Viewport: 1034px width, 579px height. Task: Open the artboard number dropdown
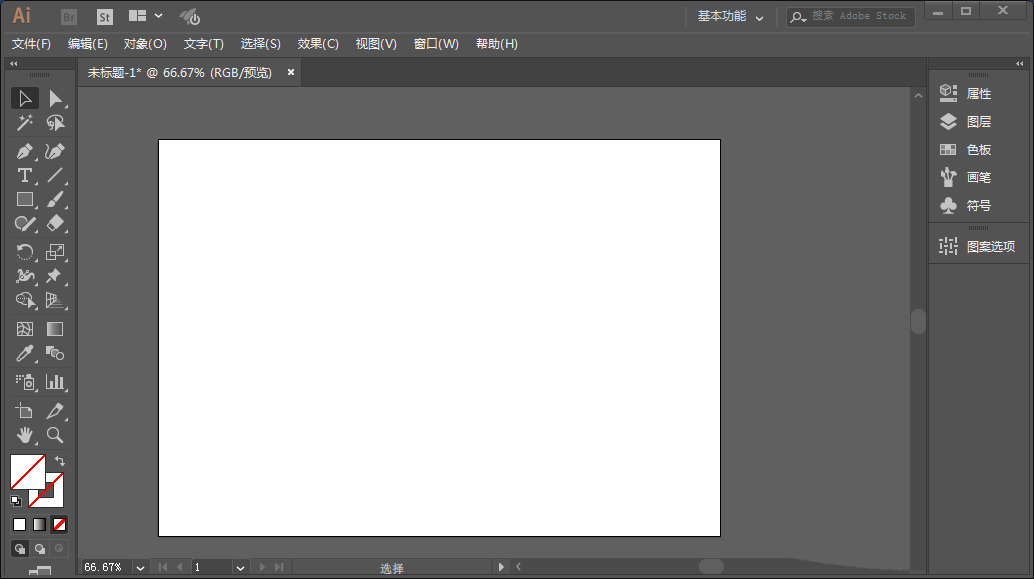click(x=240, y=567)
